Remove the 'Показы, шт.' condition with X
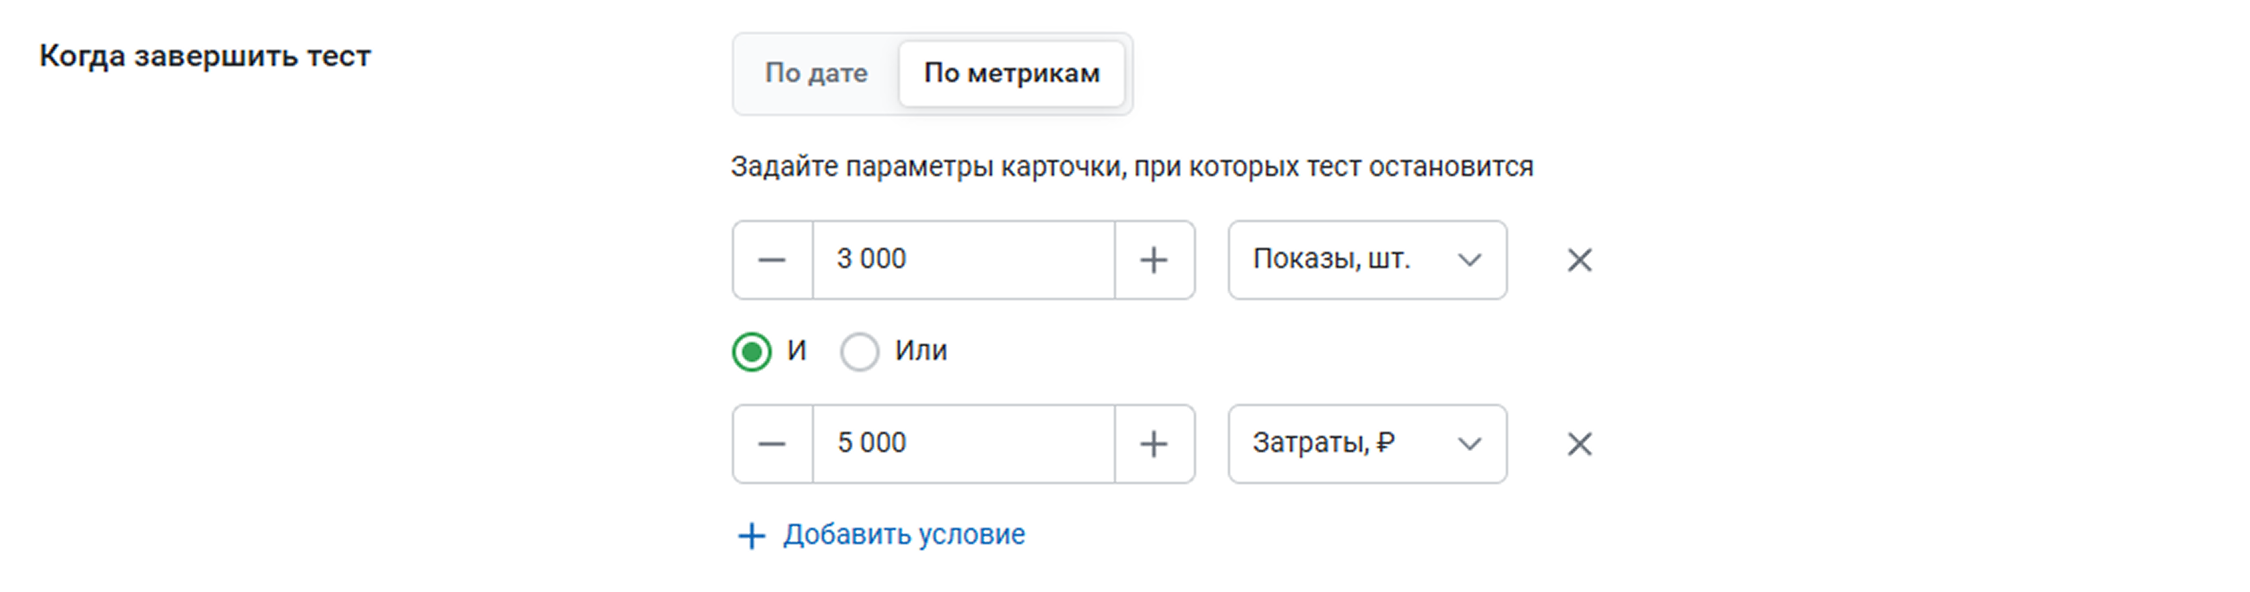 pyautogui.click(x=1579, y=260)
